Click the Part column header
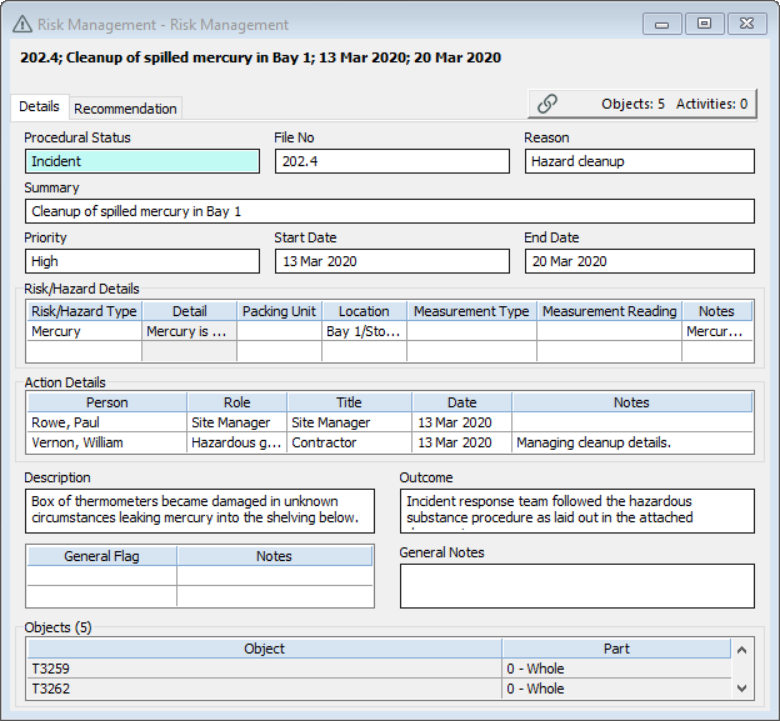The width and height of the screenshot is (780, 721). pos(616,648)
